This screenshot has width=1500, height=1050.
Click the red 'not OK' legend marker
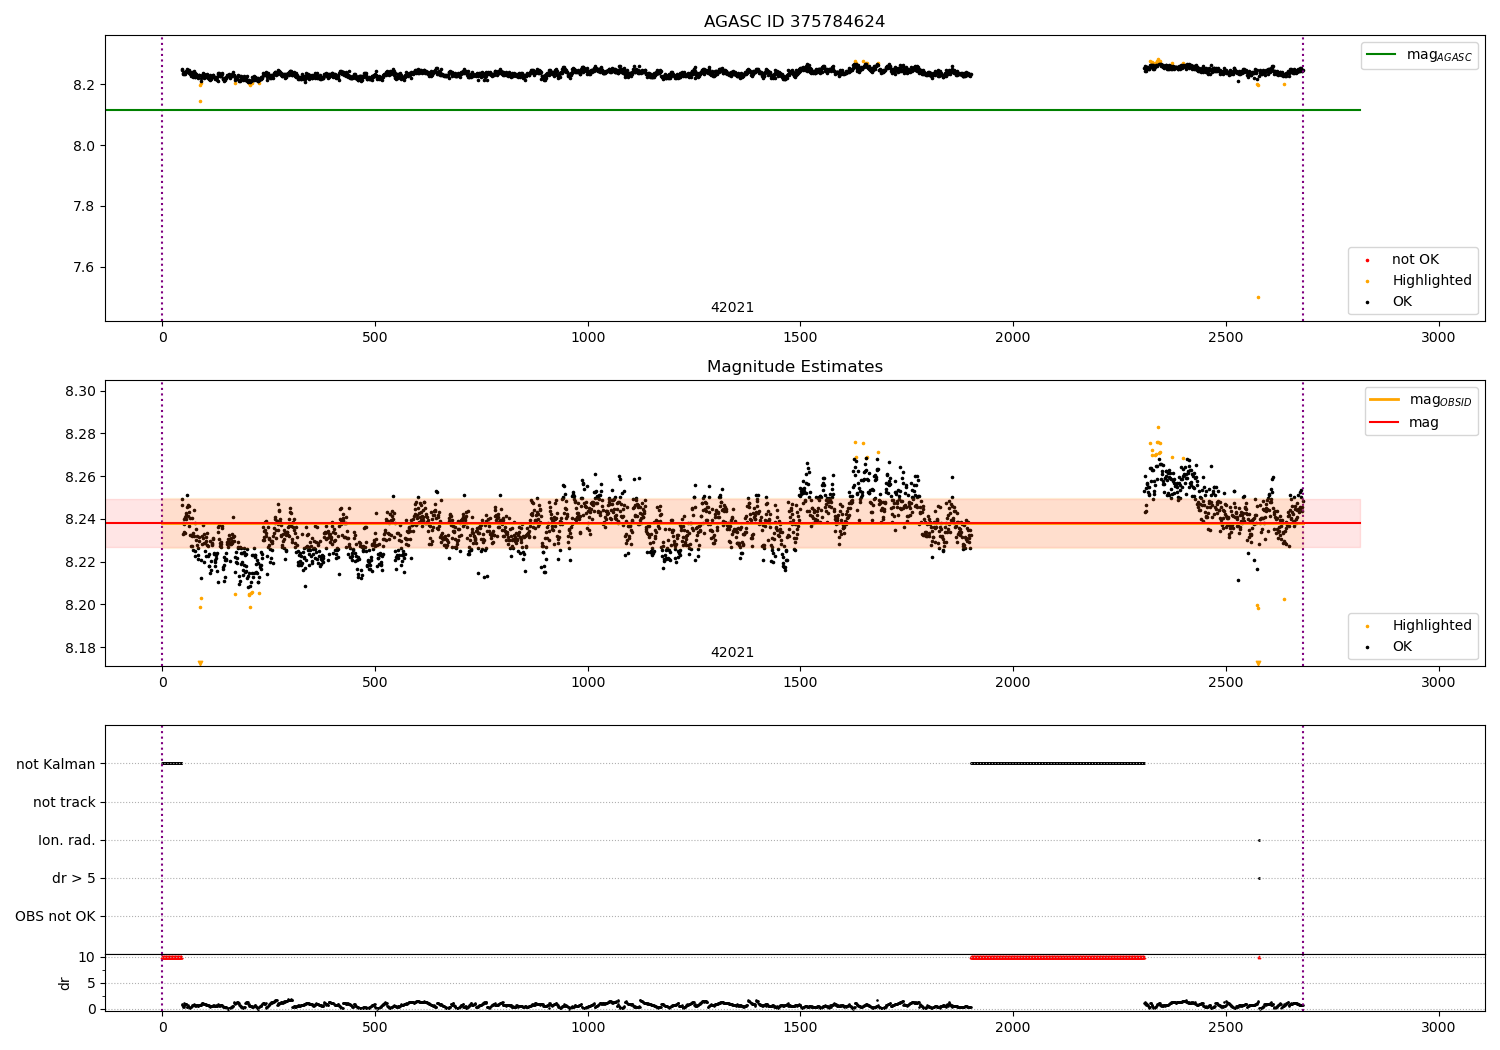pyautogui.click(x=1367, y=260)
